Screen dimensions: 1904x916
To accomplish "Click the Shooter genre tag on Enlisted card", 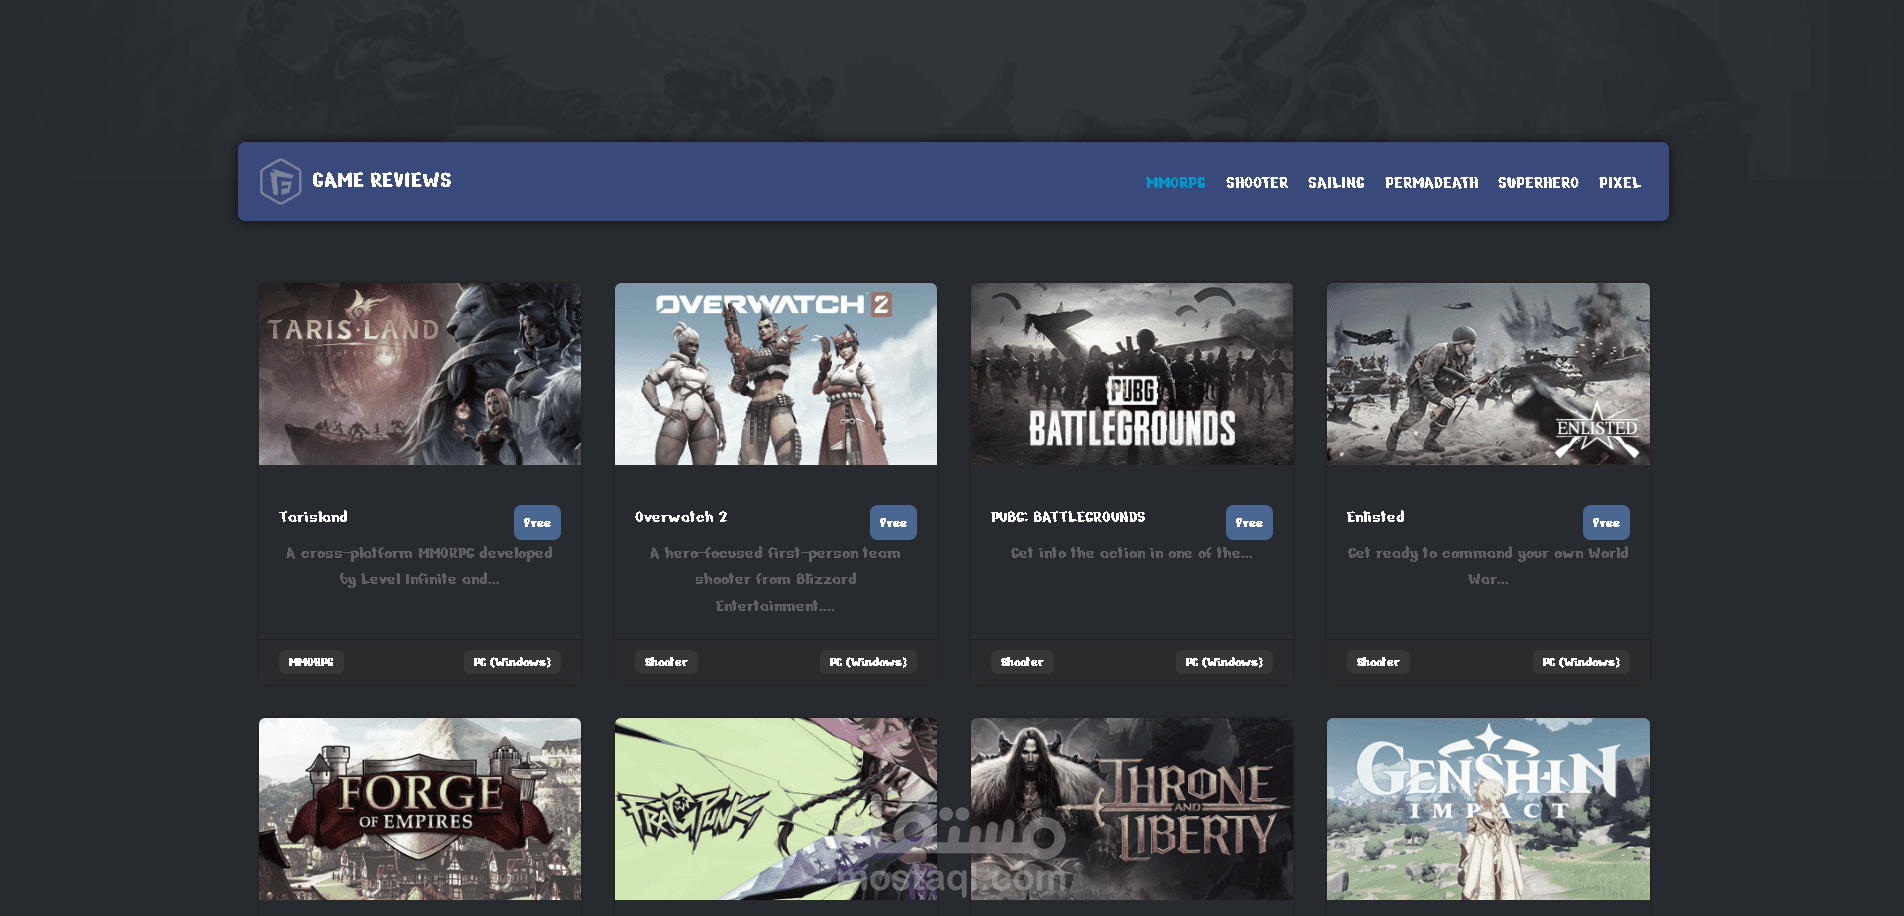I will pyautogui.click(x=1378, y=662).
